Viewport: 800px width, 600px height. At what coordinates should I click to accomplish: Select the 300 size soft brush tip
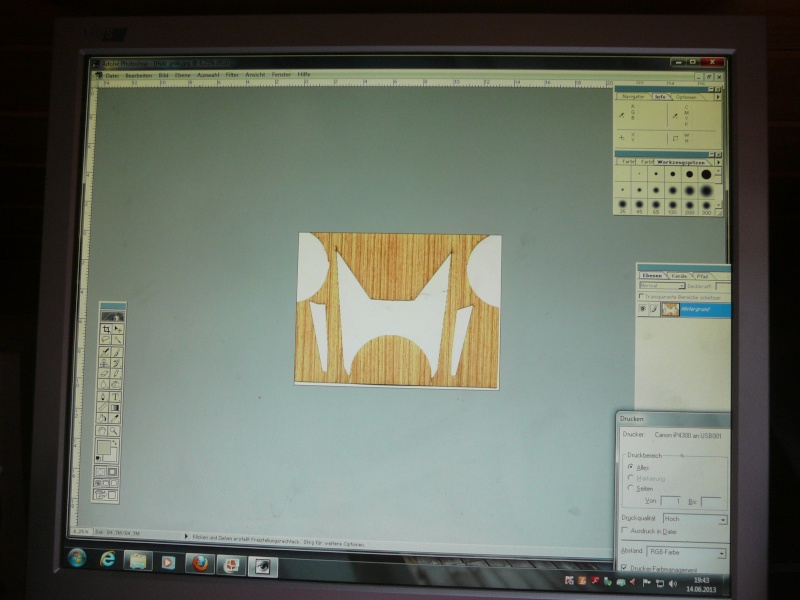click(706, 206)
